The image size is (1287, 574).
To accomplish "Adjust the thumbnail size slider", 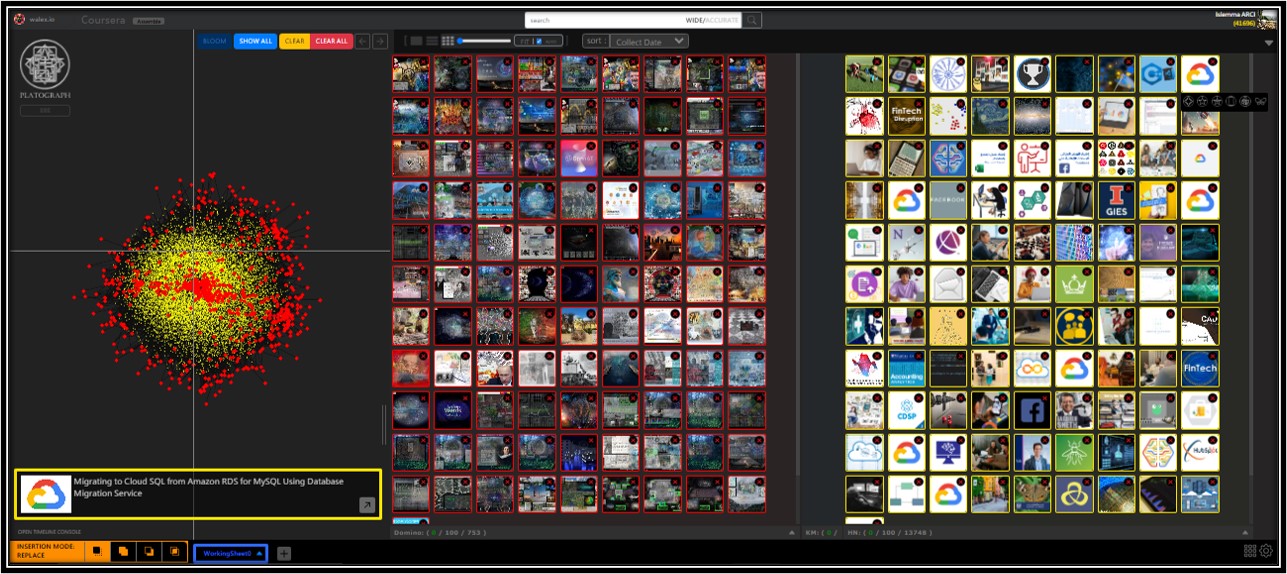I will (485, 41).
